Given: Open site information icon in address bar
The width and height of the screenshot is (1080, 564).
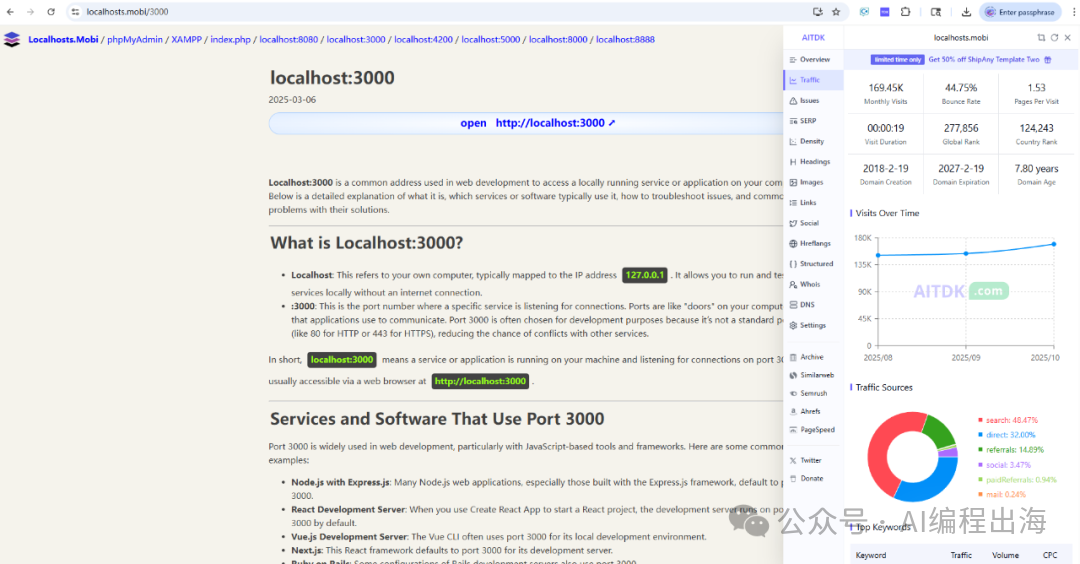Looking at the screenshot, I should click(x=75, y=12).
